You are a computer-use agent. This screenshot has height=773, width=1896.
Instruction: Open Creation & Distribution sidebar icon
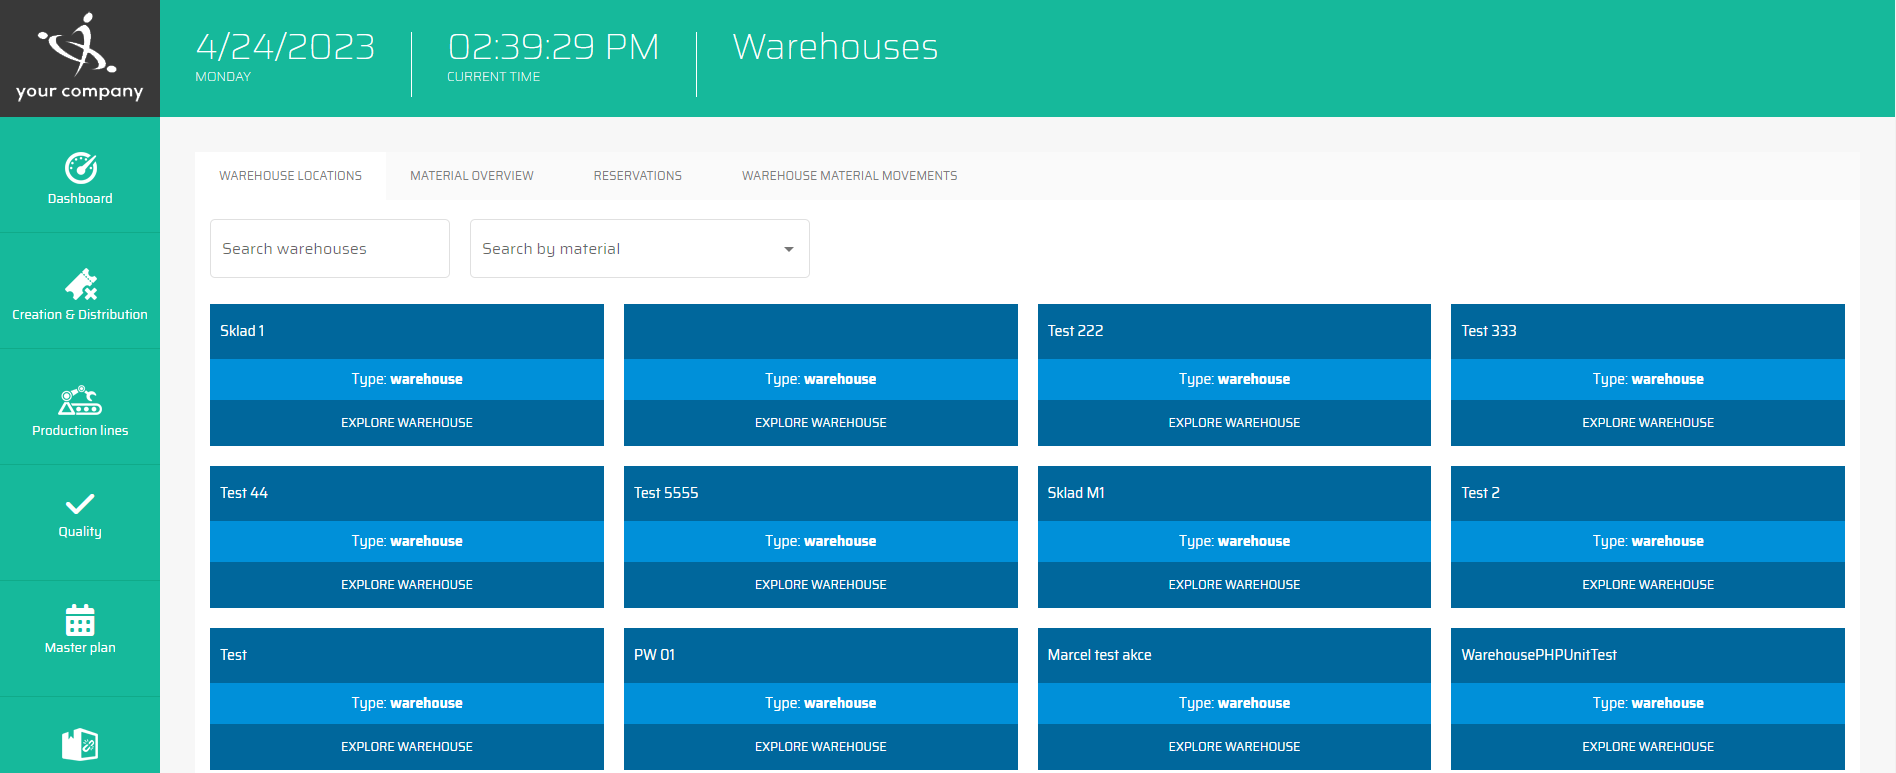[80, 284]
